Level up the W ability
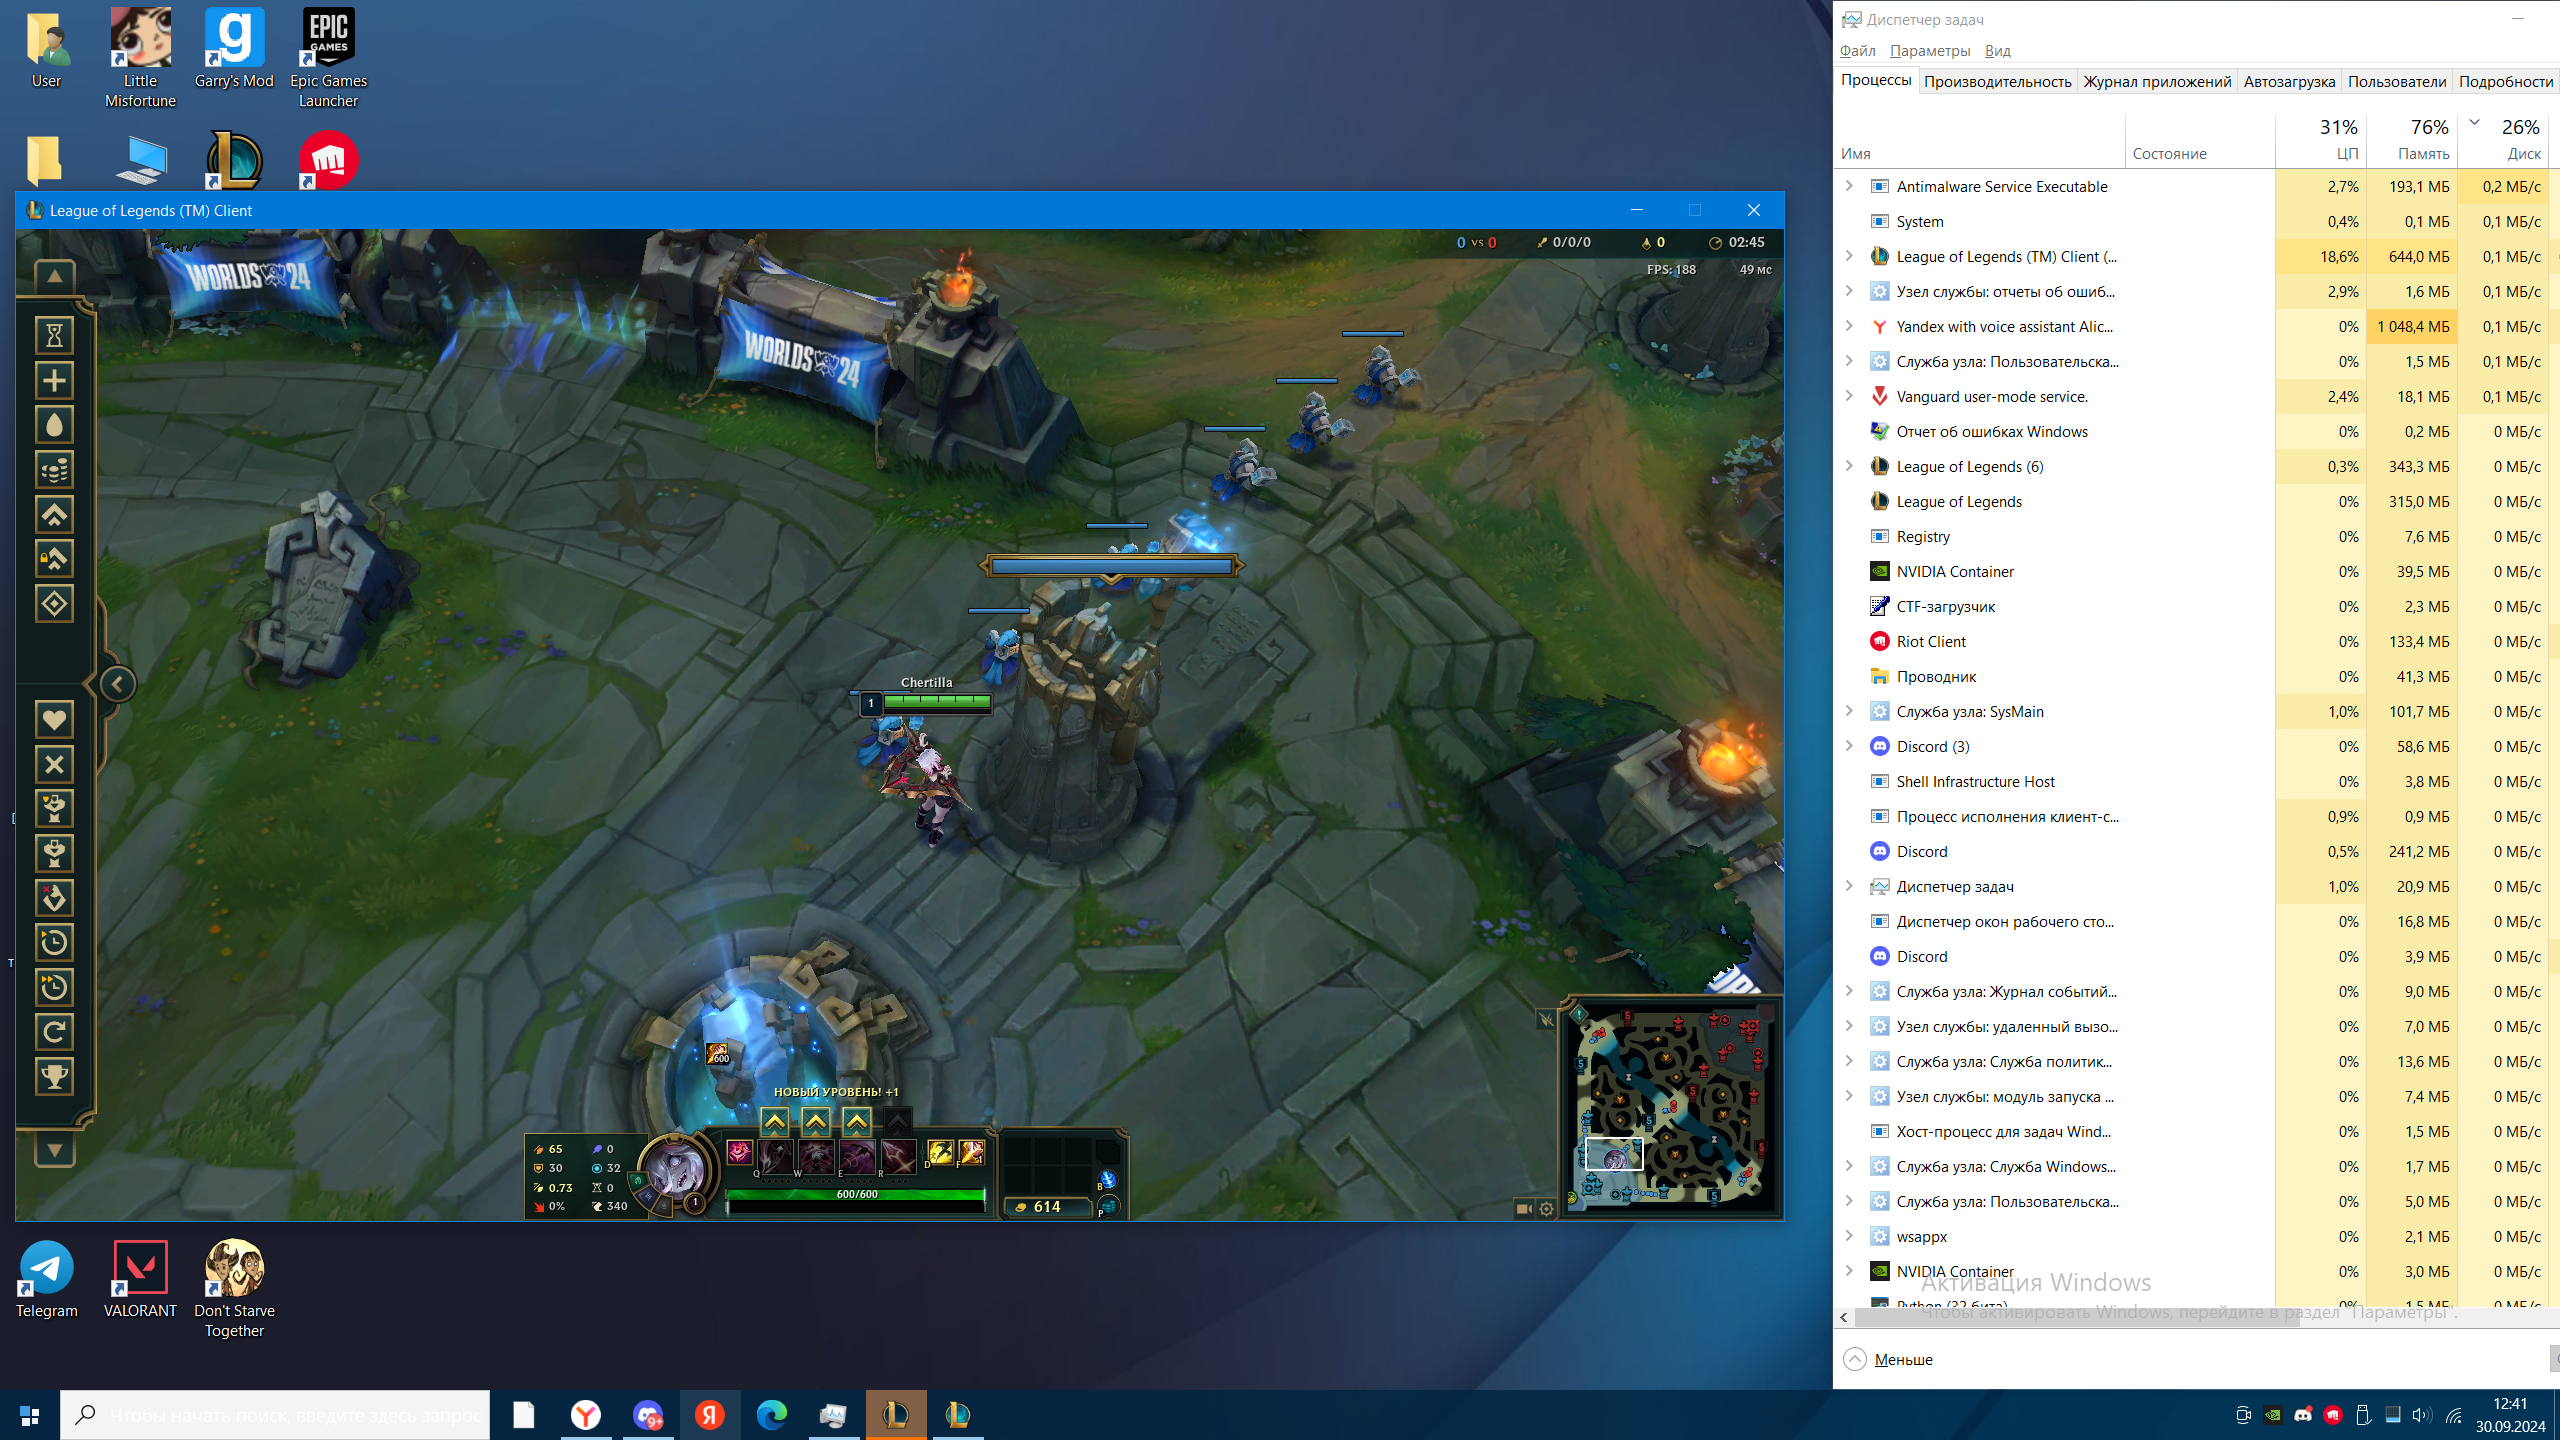 point(816,1122)
